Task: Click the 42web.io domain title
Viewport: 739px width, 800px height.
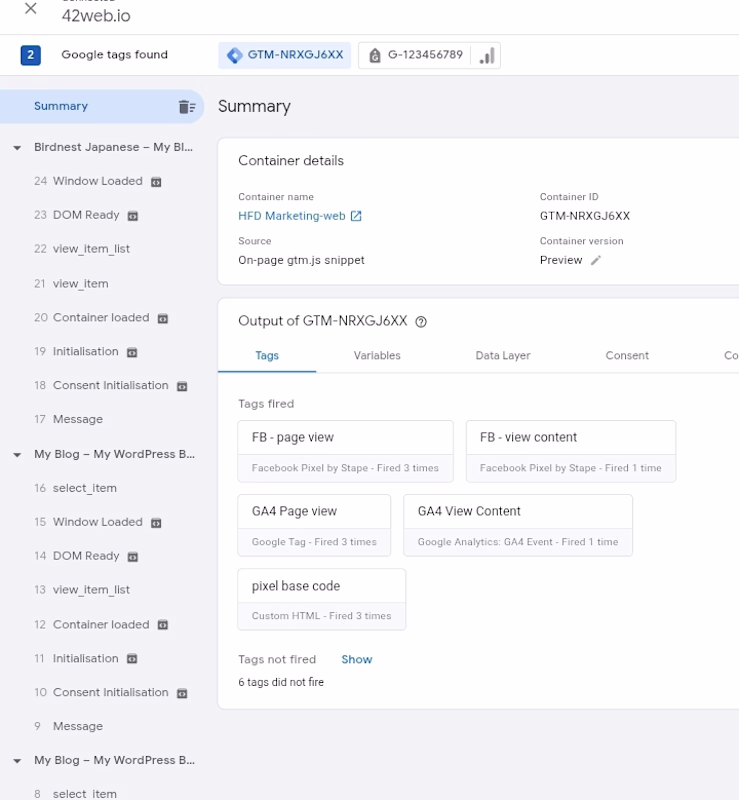Action: (96, 16)
